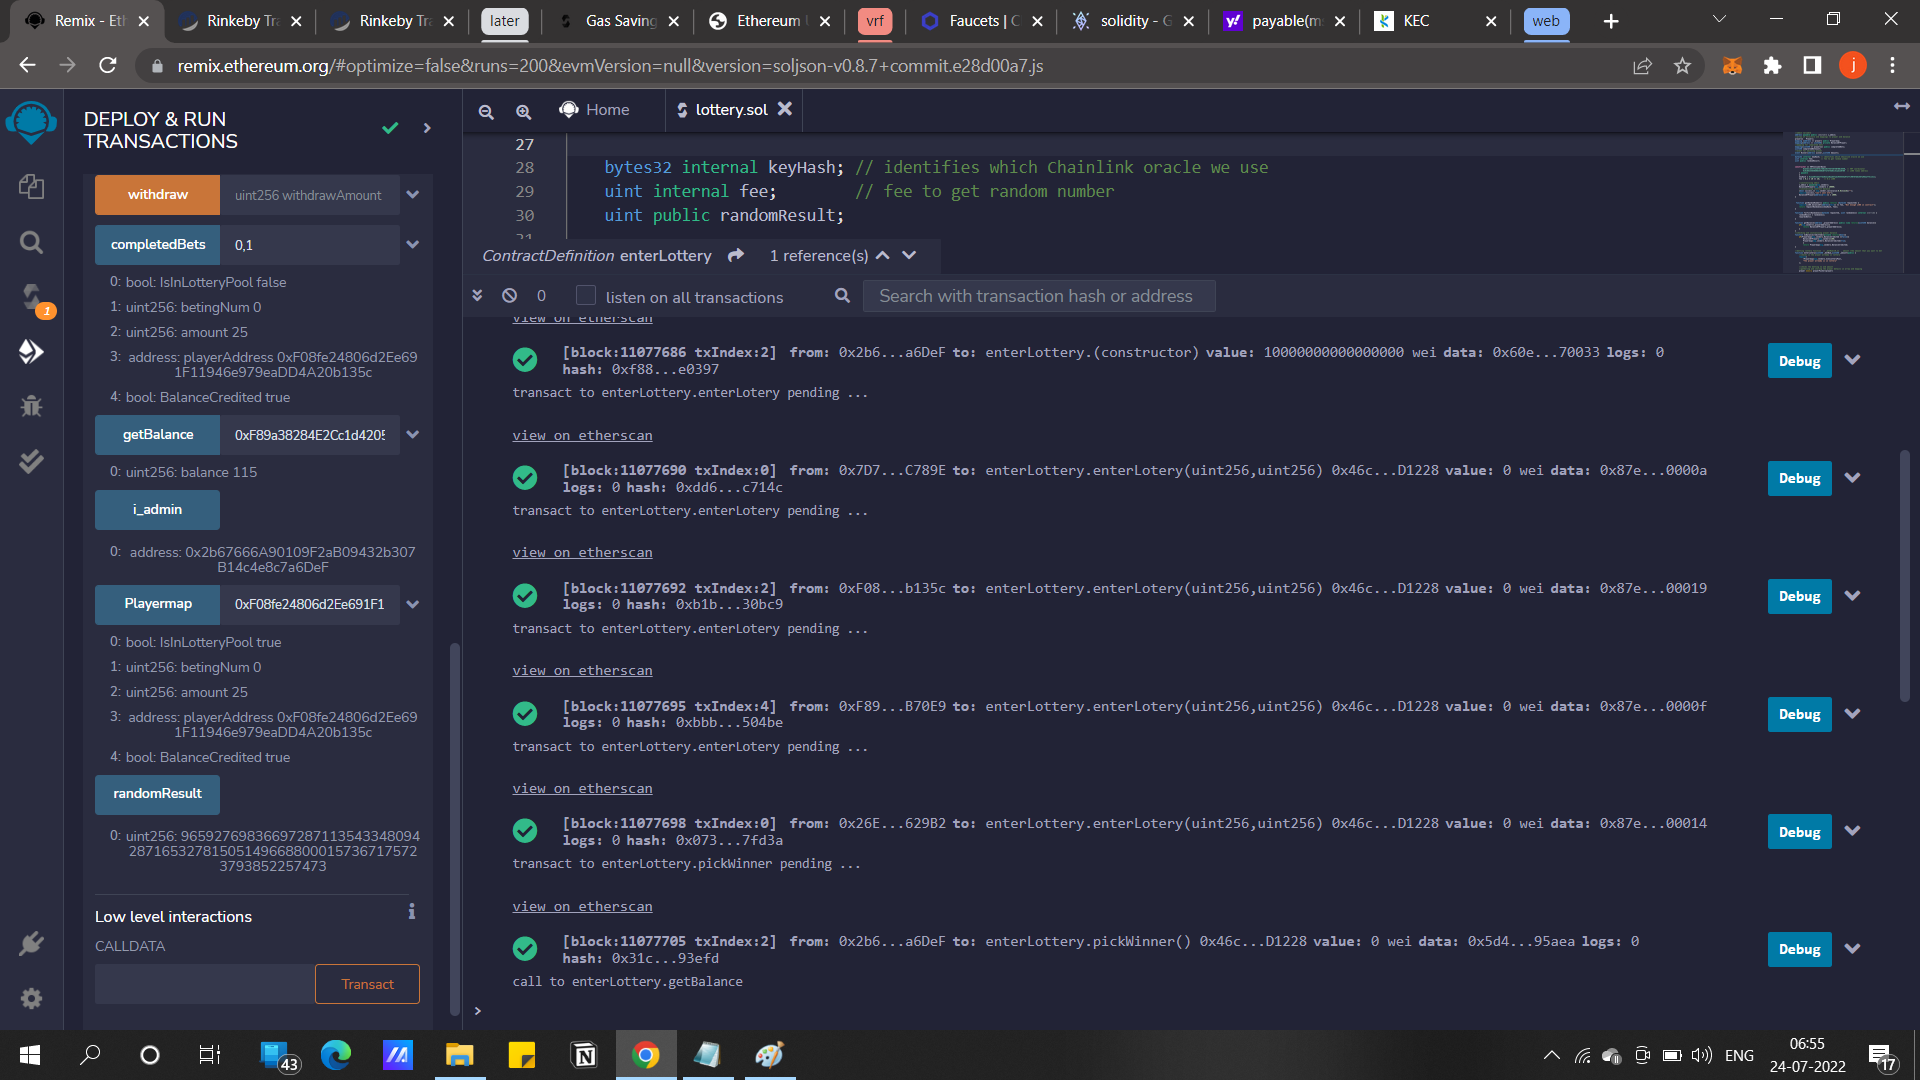Close the lottery.sol tab
1920x1080 pixels.
pos(785,109)
